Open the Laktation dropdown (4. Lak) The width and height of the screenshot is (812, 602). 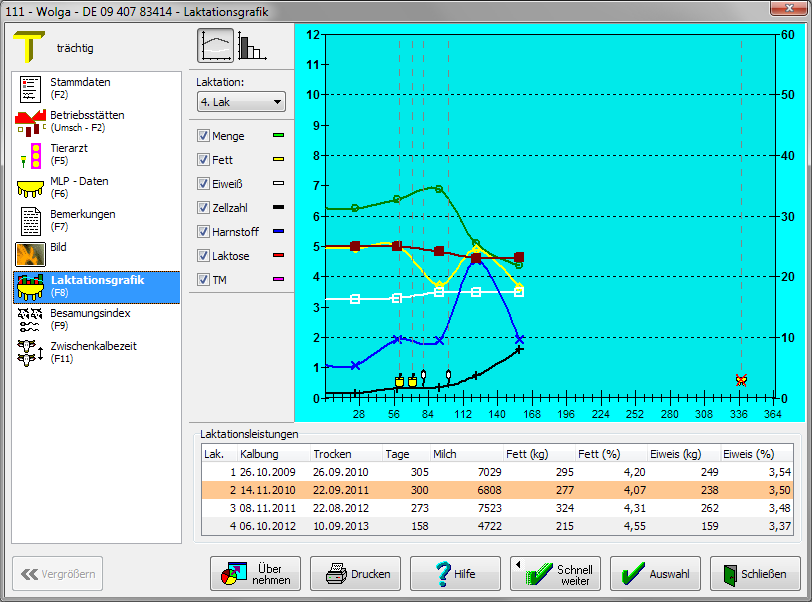[241, 102]
